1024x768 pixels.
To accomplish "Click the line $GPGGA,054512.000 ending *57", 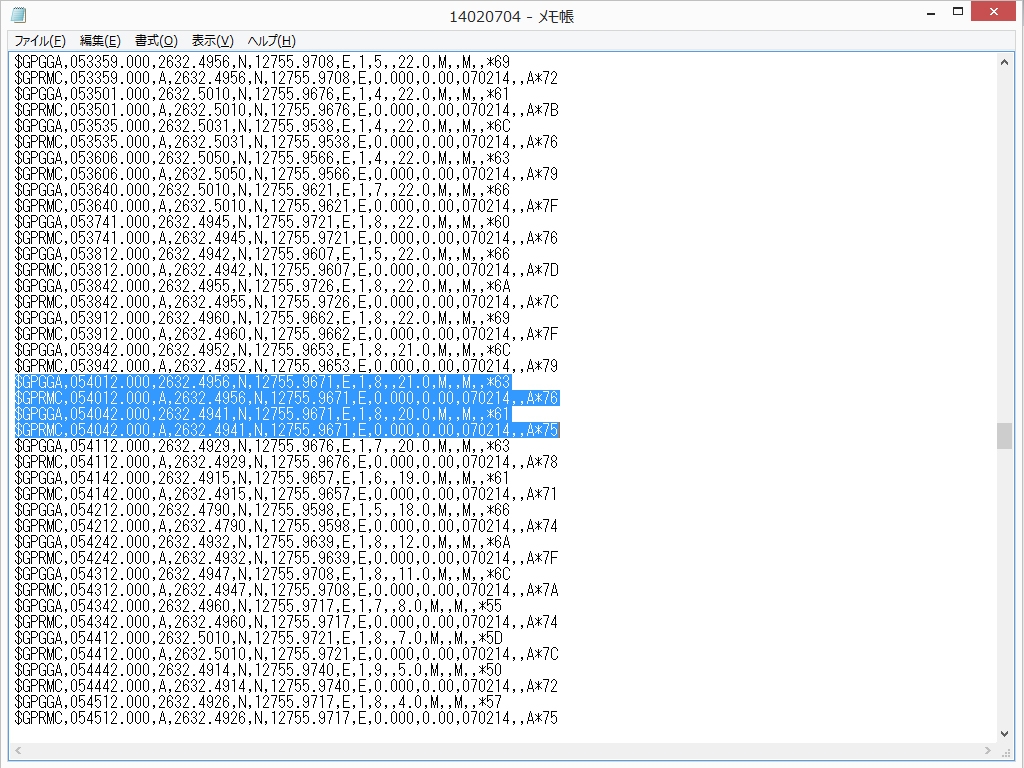I will pyautogui.click(x=258, y=702).
